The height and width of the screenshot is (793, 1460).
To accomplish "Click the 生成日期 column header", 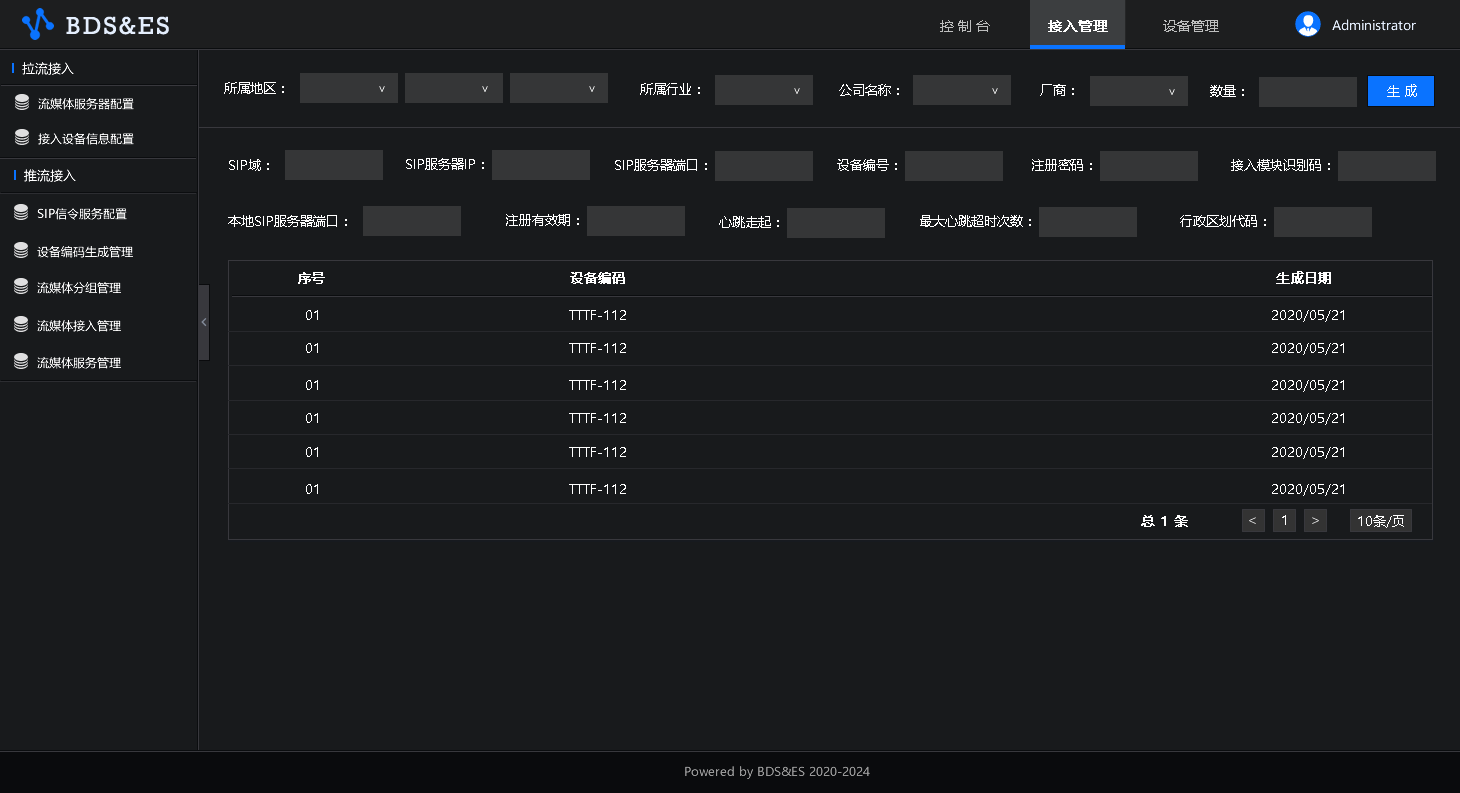I will [x=1304, y=278].
